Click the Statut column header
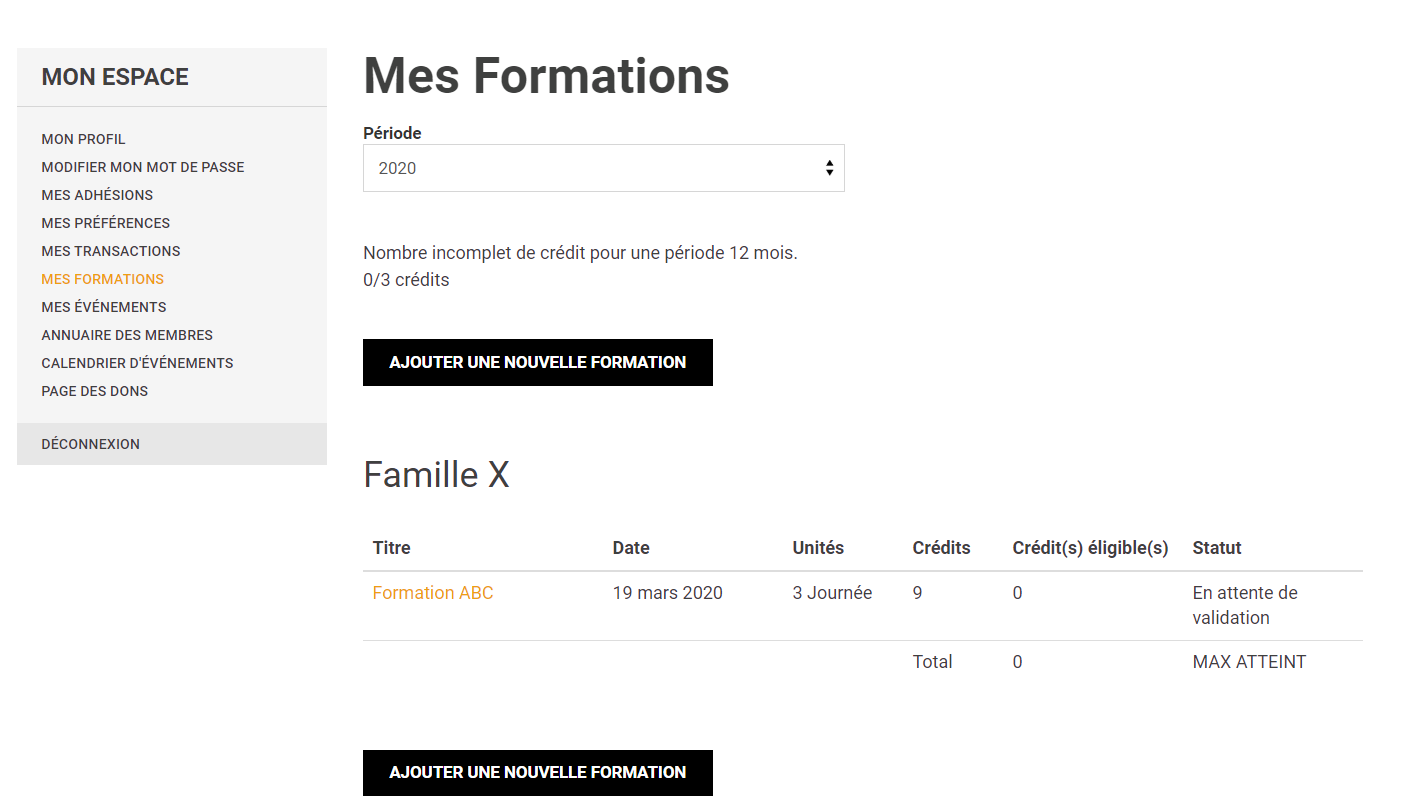 coord(1217,548)
